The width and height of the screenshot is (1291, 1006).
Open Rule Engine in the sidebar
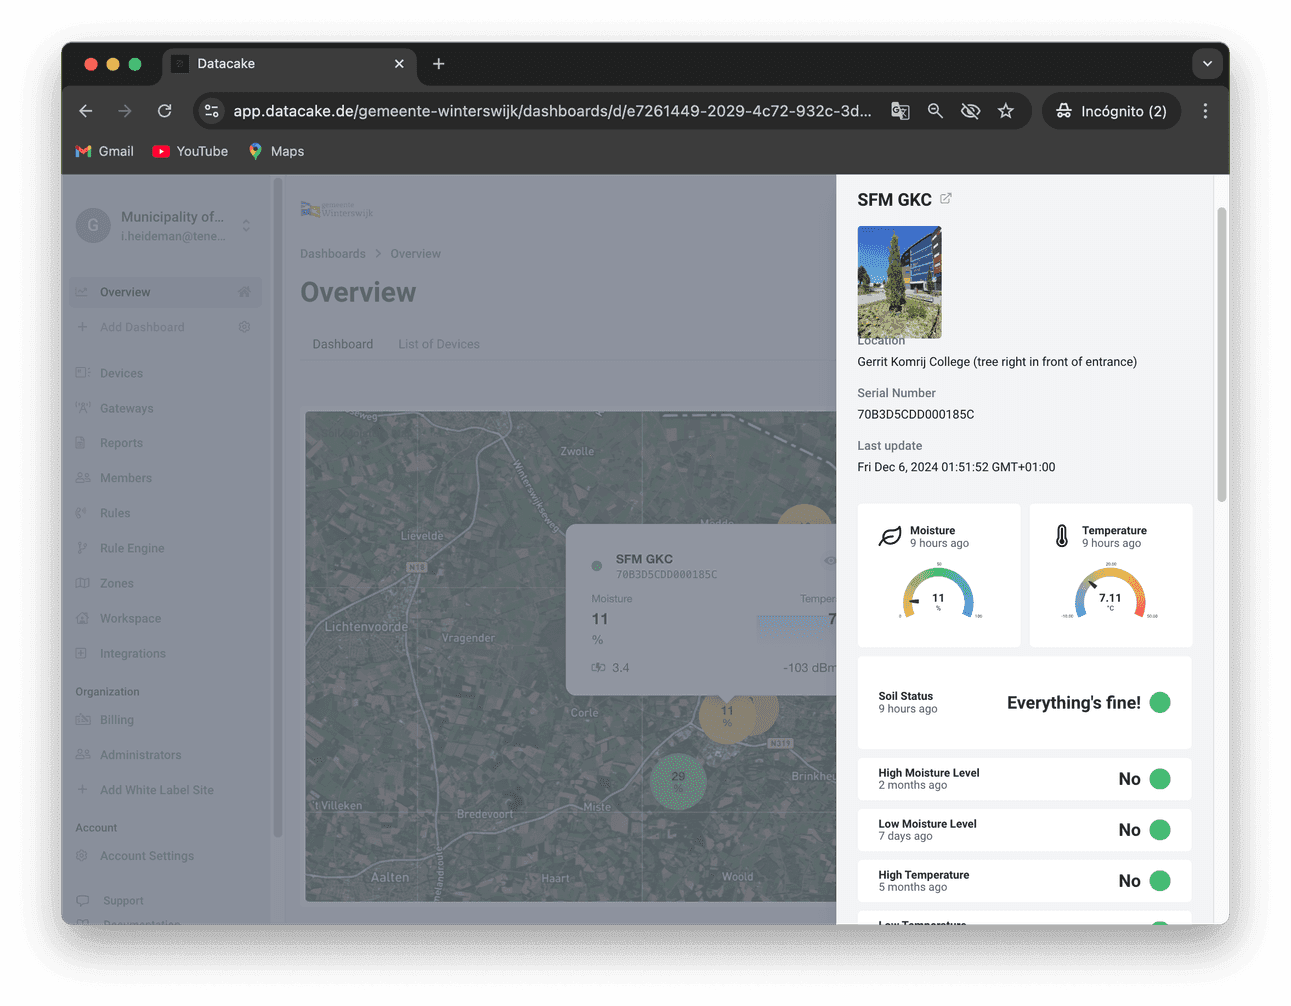point(132,548)
